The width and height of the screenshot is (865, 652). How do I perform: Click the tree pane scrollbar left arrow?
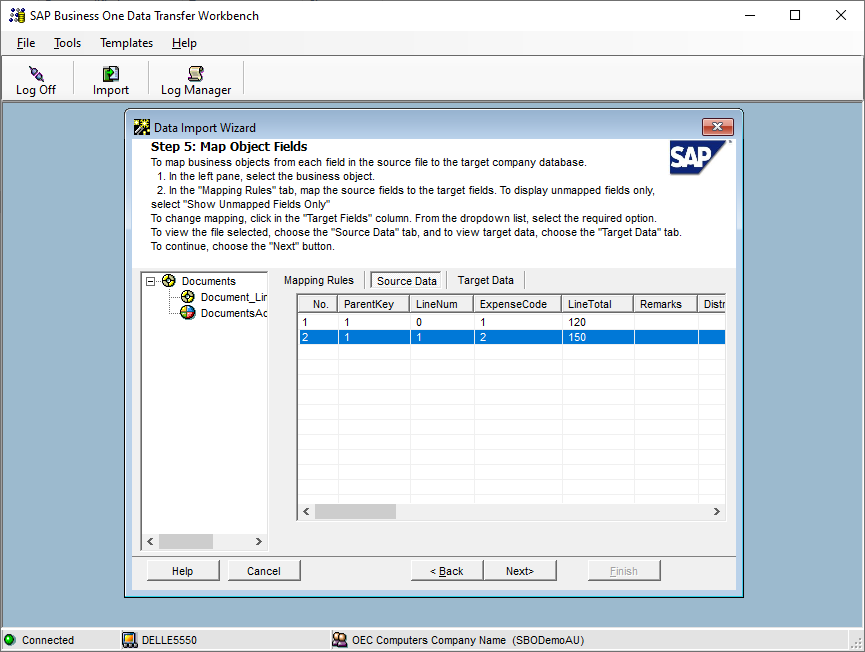[x=150, y=542]
